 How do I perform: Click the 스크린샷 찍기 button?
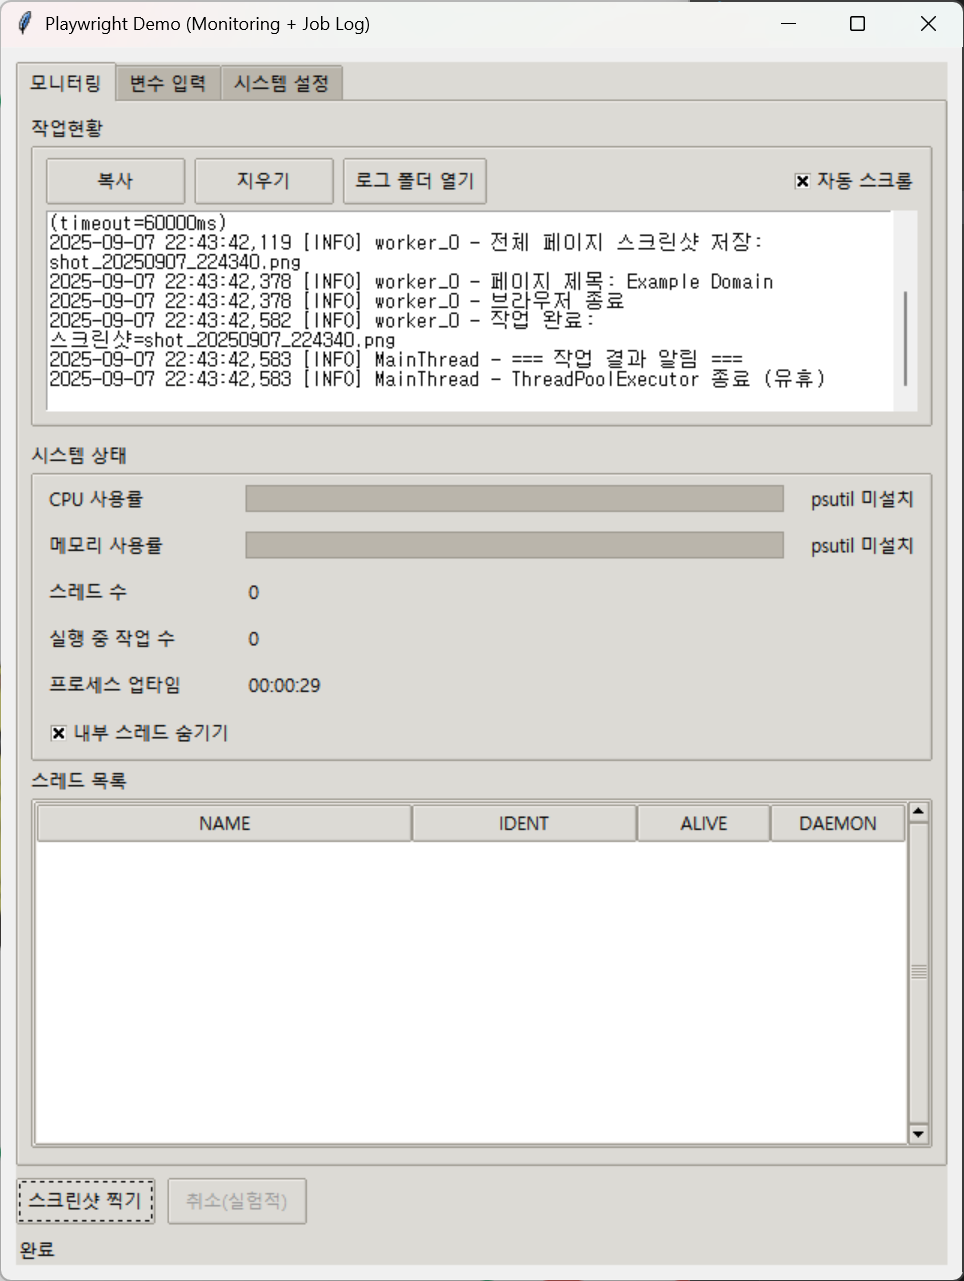[x=86, y=1201]
